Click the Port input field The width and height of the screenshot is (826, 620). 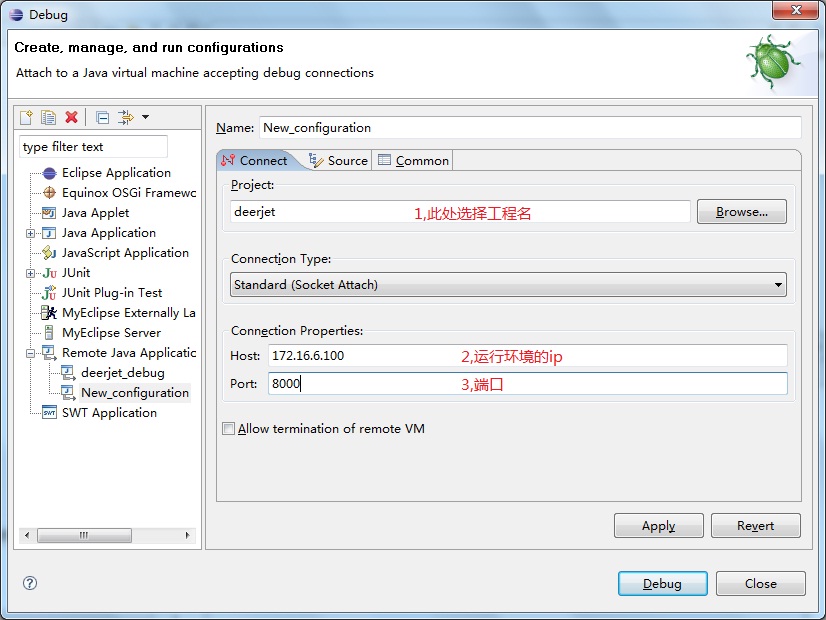pyautogui.click(x=528, y=383)
